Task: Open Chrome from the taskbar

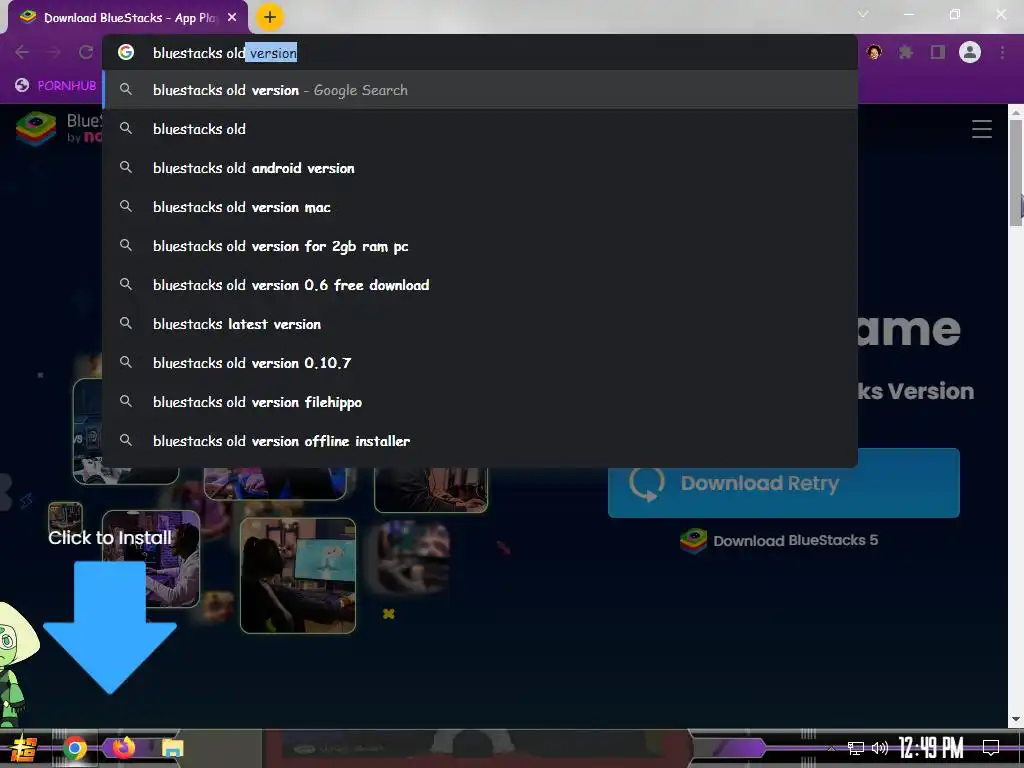Action: tap(75, 748)
